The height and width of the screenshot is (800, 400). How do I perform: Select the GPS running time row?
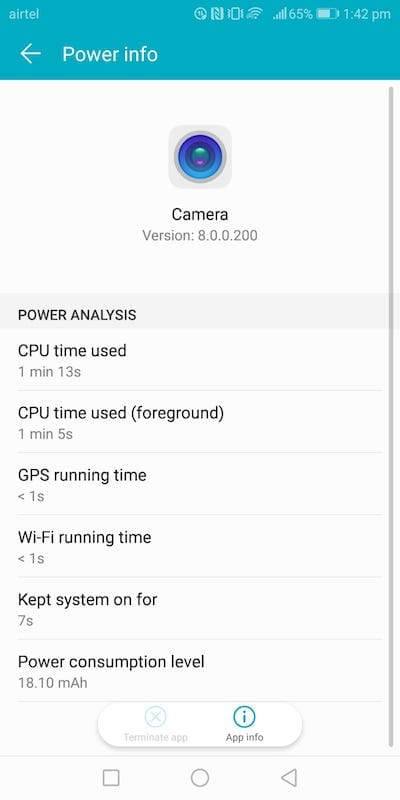200,485
